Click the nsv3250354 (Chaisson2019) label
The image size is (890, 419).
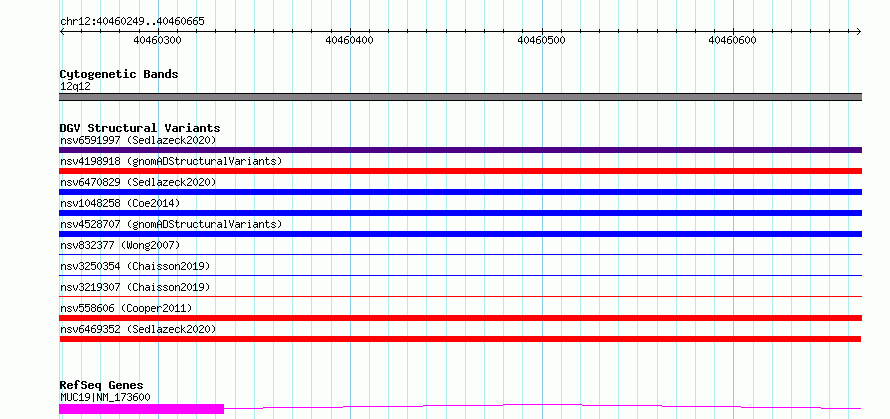(x=135, y=266)
